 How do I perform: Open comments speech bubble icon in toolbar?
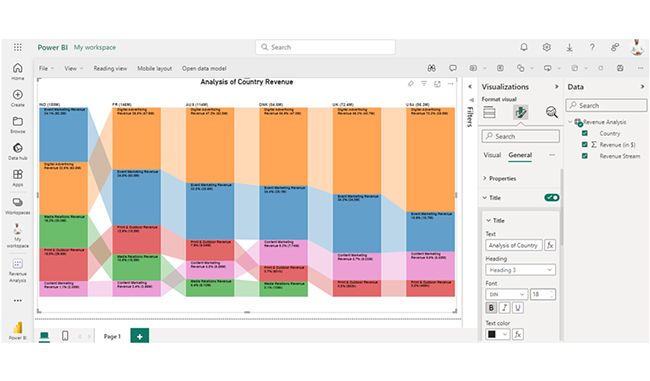[453, 68]
